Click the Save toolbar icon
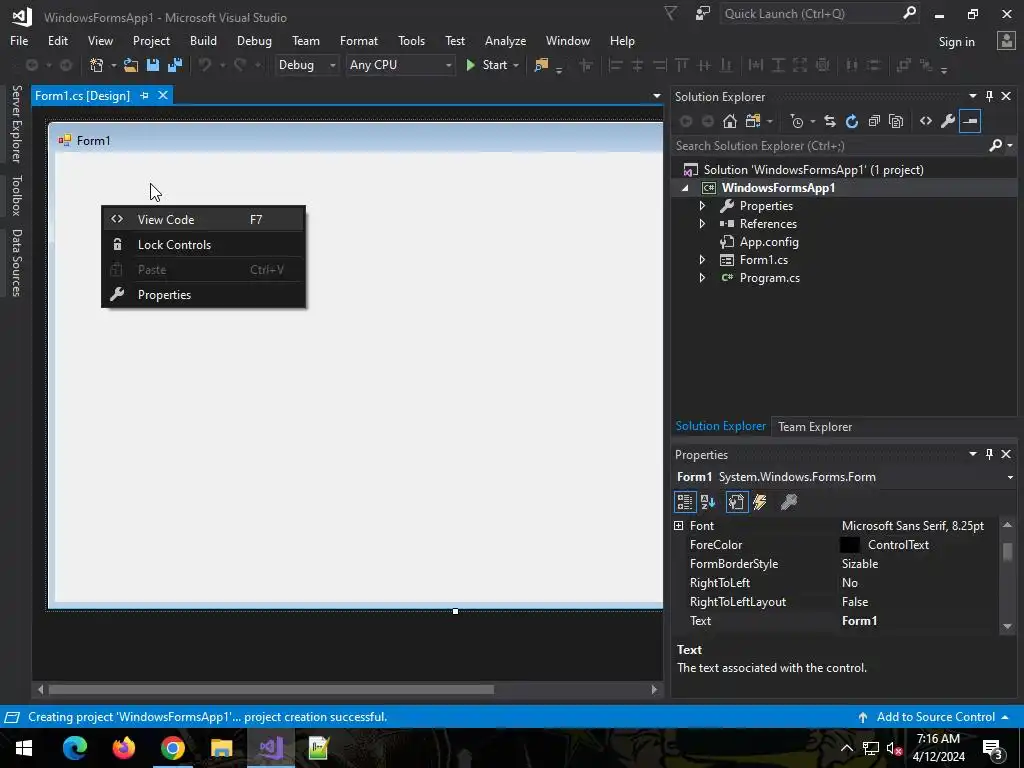Viewport: 1024px width, 768px height. tap(153, 65)
